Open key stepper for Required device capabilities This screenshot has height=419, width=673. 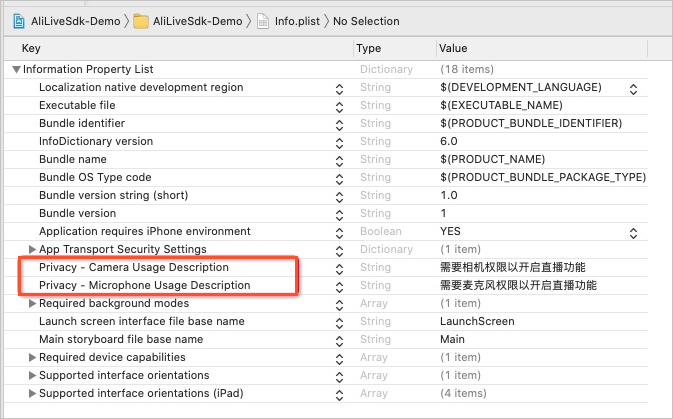point(340,359)
